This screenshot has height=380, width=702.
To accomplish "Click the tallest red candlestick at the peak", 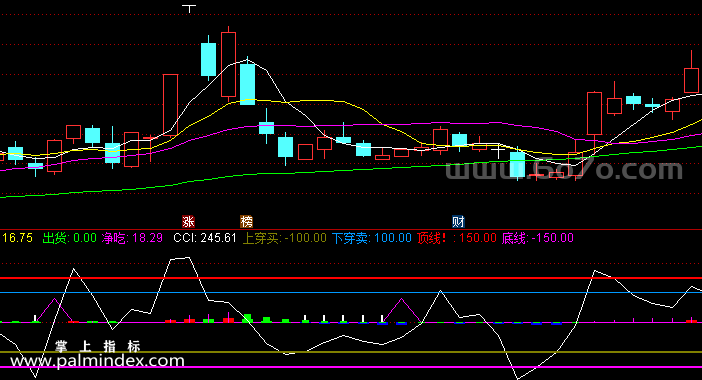I will click(228, 64).
